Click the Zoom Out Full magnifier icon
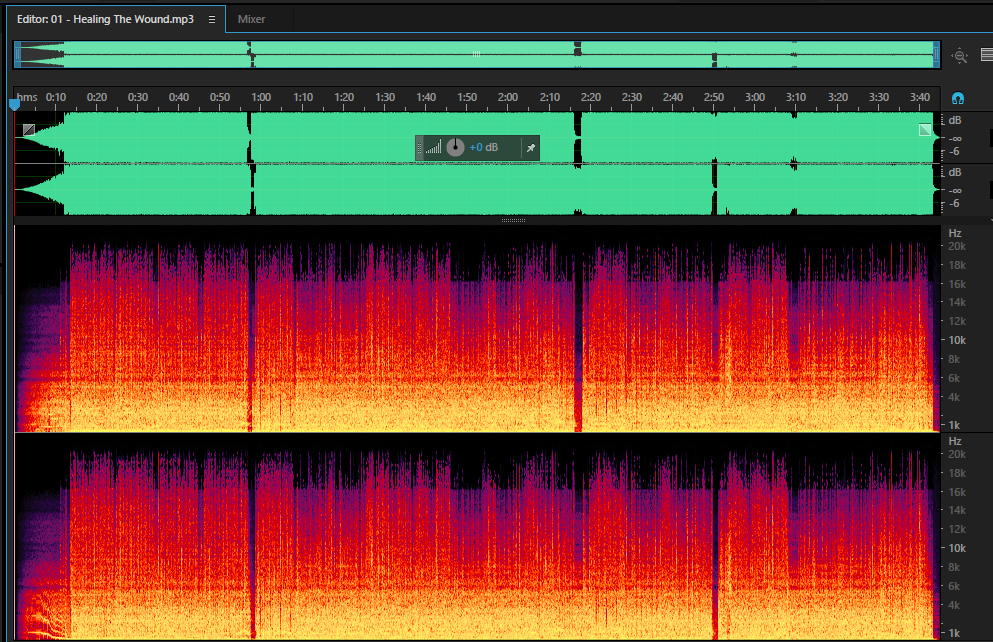 coord(959,56)
